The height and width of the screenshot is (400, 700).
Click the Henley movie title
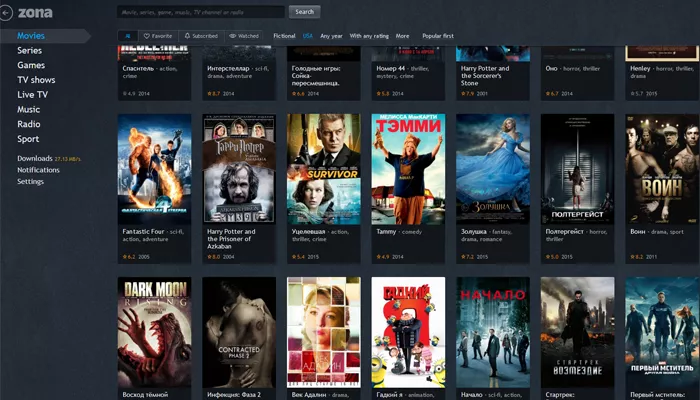coord(640,69)
